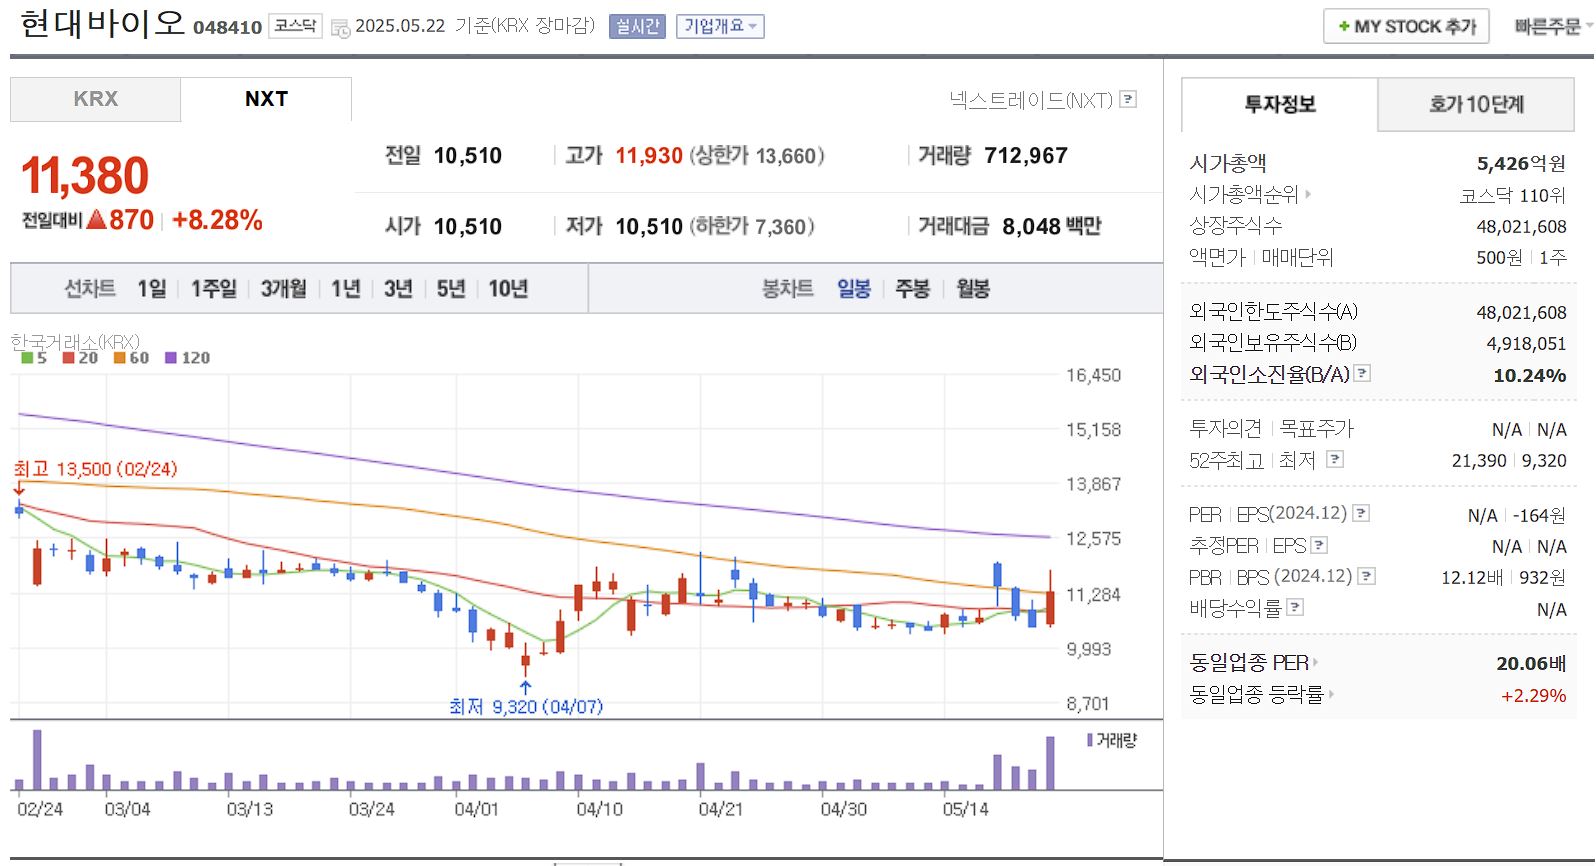
Task: Click the clock icon before the date
Action: (340, 27)
